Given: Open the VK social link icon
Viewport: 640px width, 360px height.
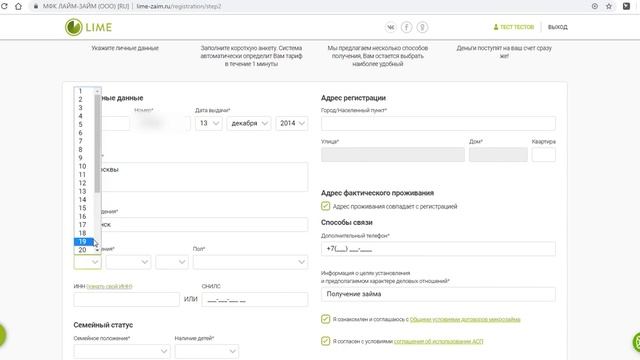Looking at the screenshot, I should pos(391,27).
